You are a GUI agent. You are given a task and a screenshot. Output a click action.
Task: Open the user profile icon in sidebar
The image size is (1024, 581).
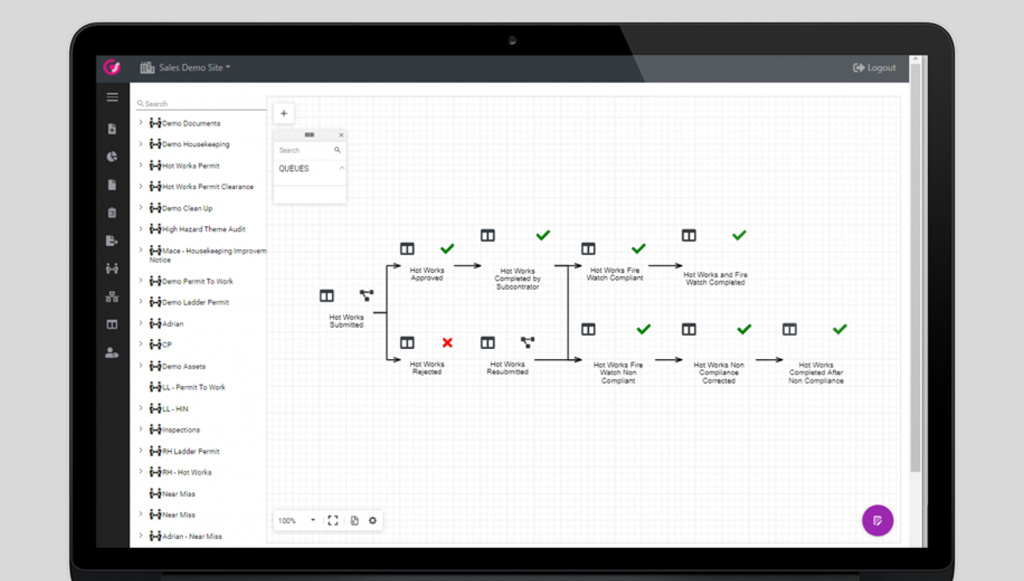112,353
